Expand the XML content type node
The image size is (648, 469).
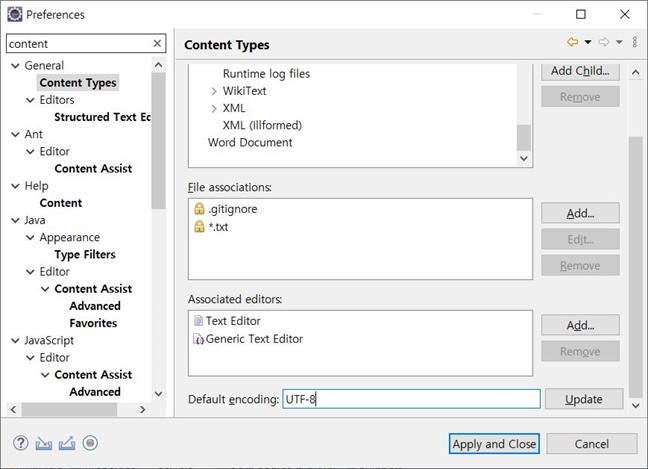tap(214, 108)
